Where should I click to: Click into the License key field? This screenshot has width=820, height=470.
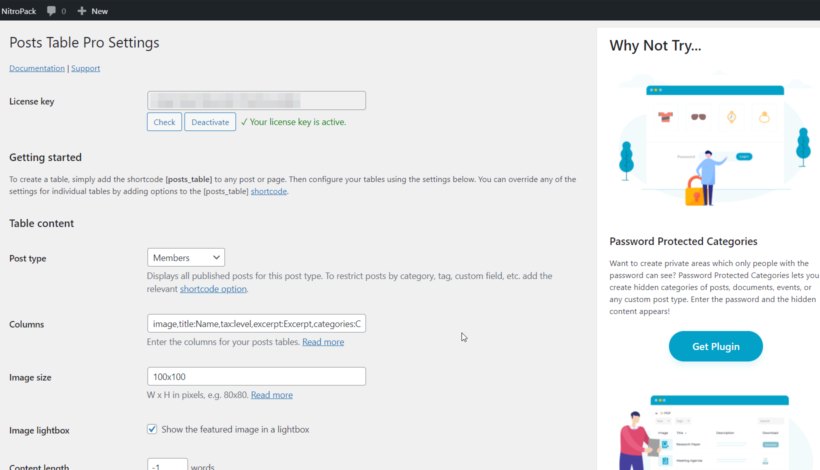tap(256, 101)
